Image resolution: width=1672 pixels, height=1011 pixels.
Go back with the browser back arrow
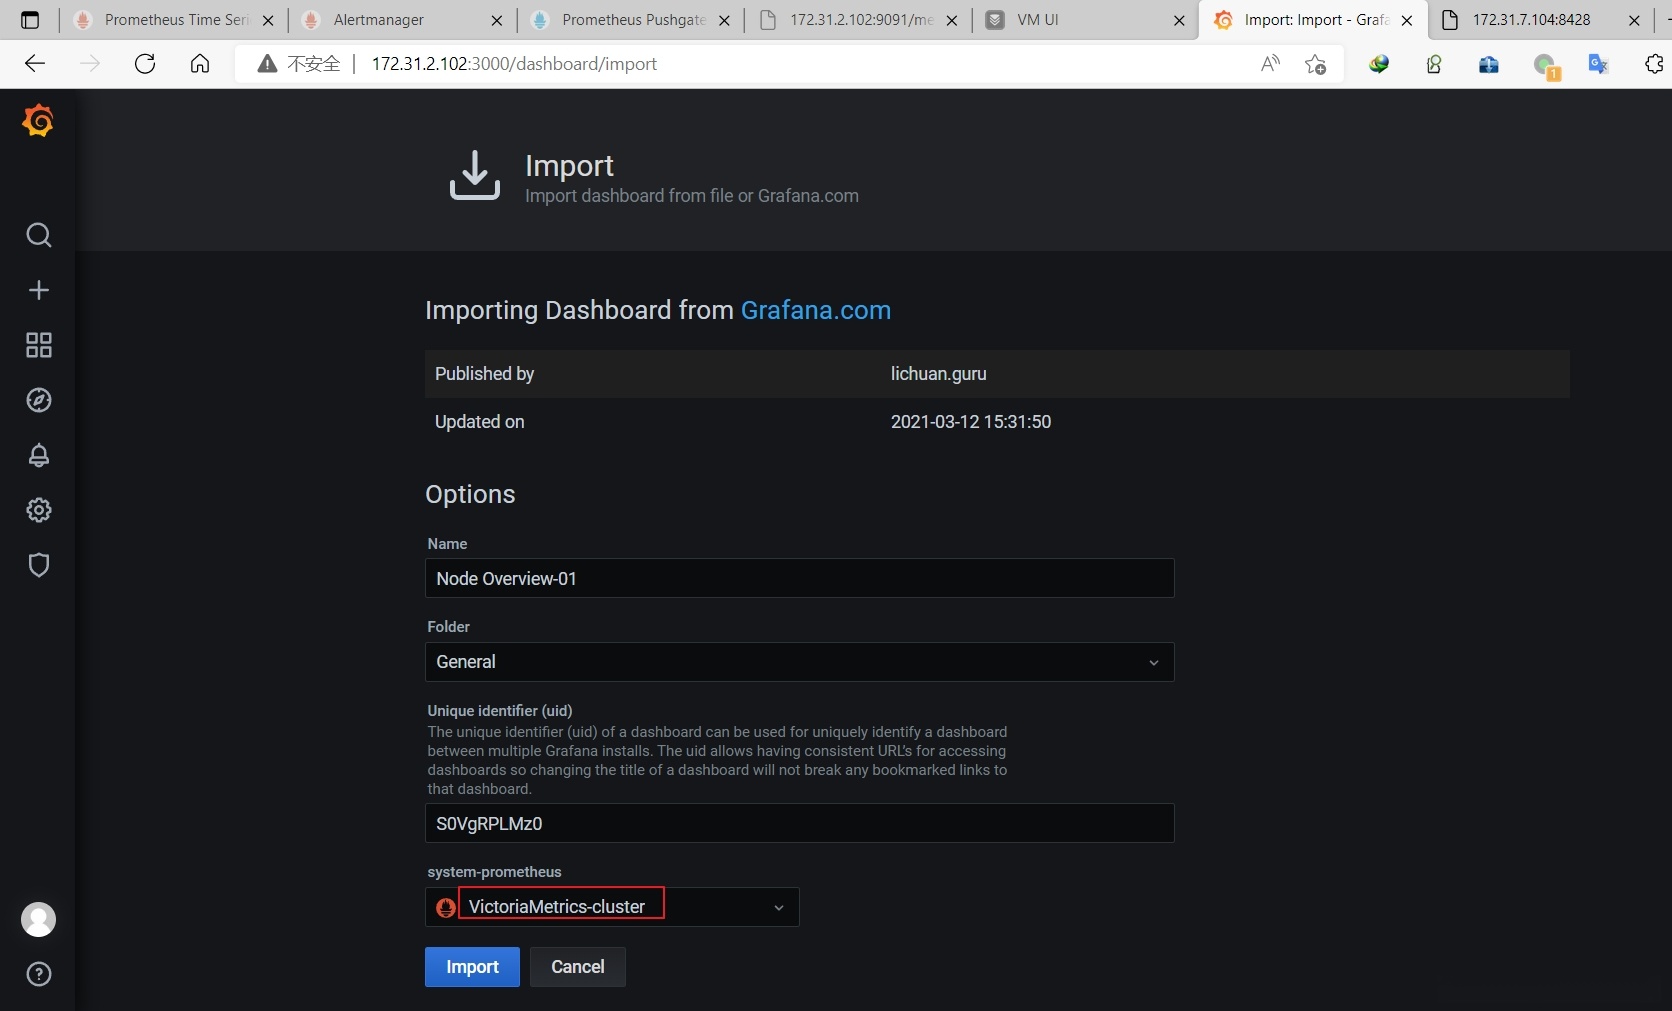coord(35,64)
